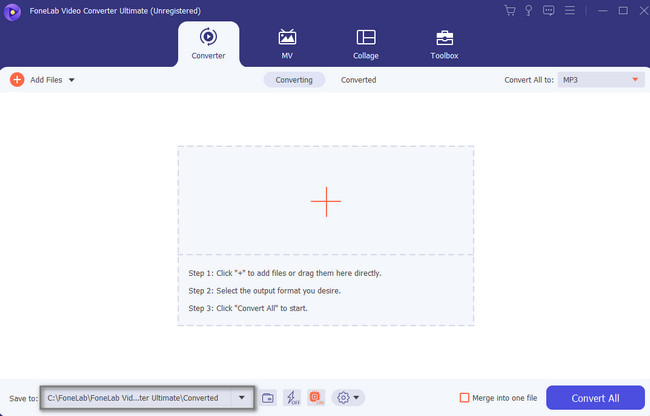Open the Convert All to MP3 dropdown
The image size is (650, 416).
click(601, 80)
